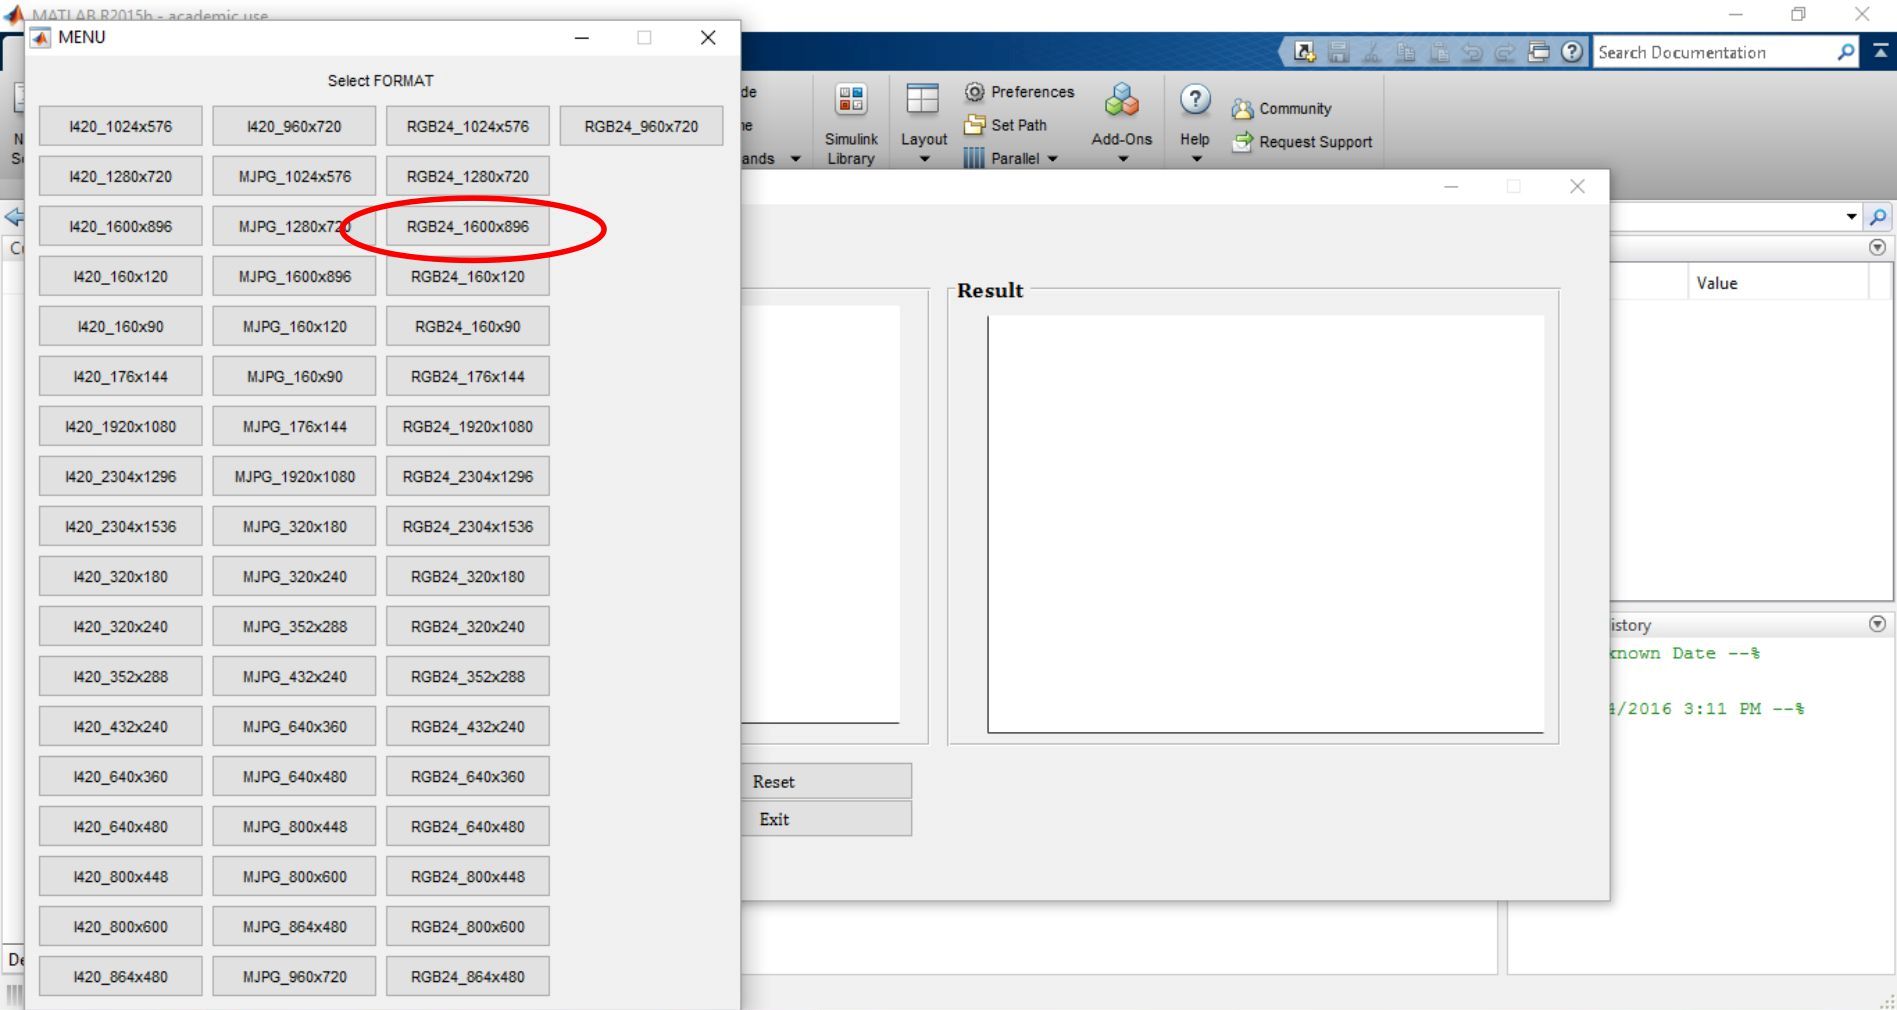Minimize the toolstrip with the collapse arrow

[1880, 52]
